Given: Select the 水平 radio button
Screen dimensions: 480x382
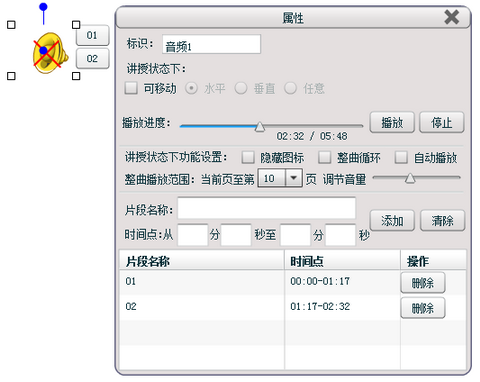Looking at the screenshot, I should click(191, 88).
